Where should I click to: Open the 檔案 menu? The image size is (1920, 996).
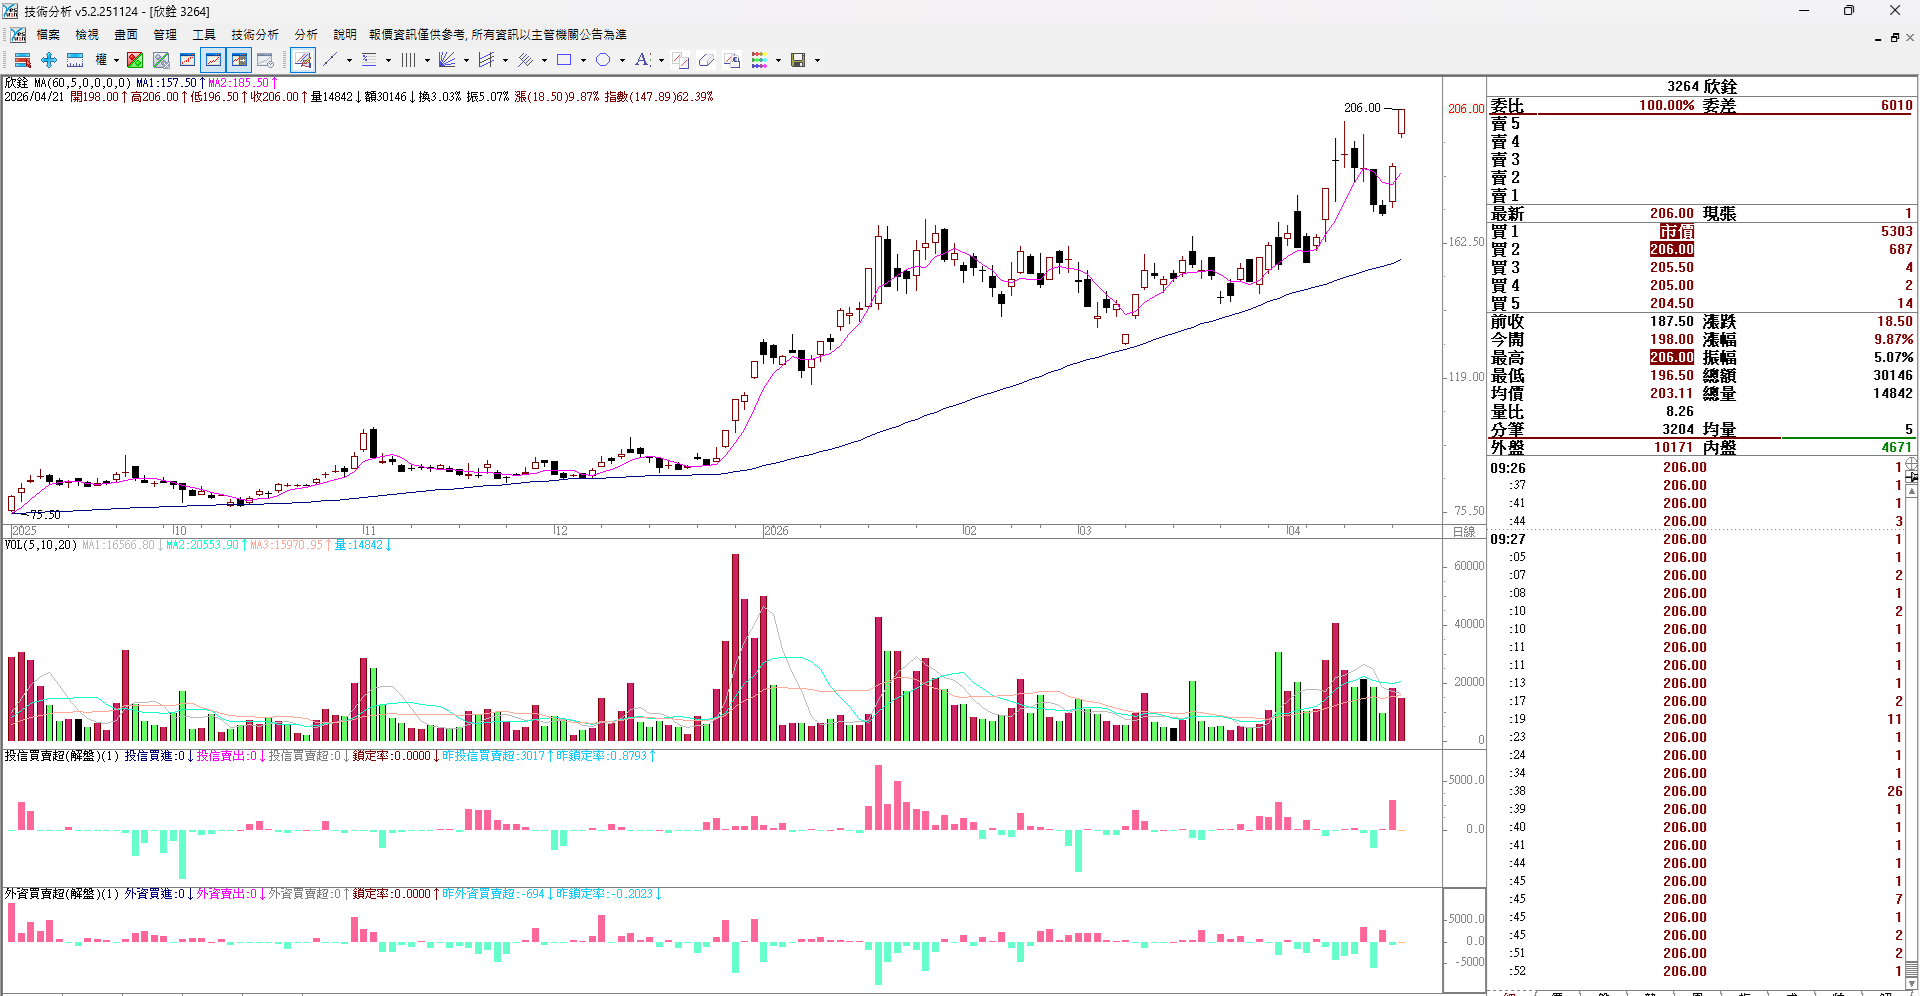click(48, 35)
